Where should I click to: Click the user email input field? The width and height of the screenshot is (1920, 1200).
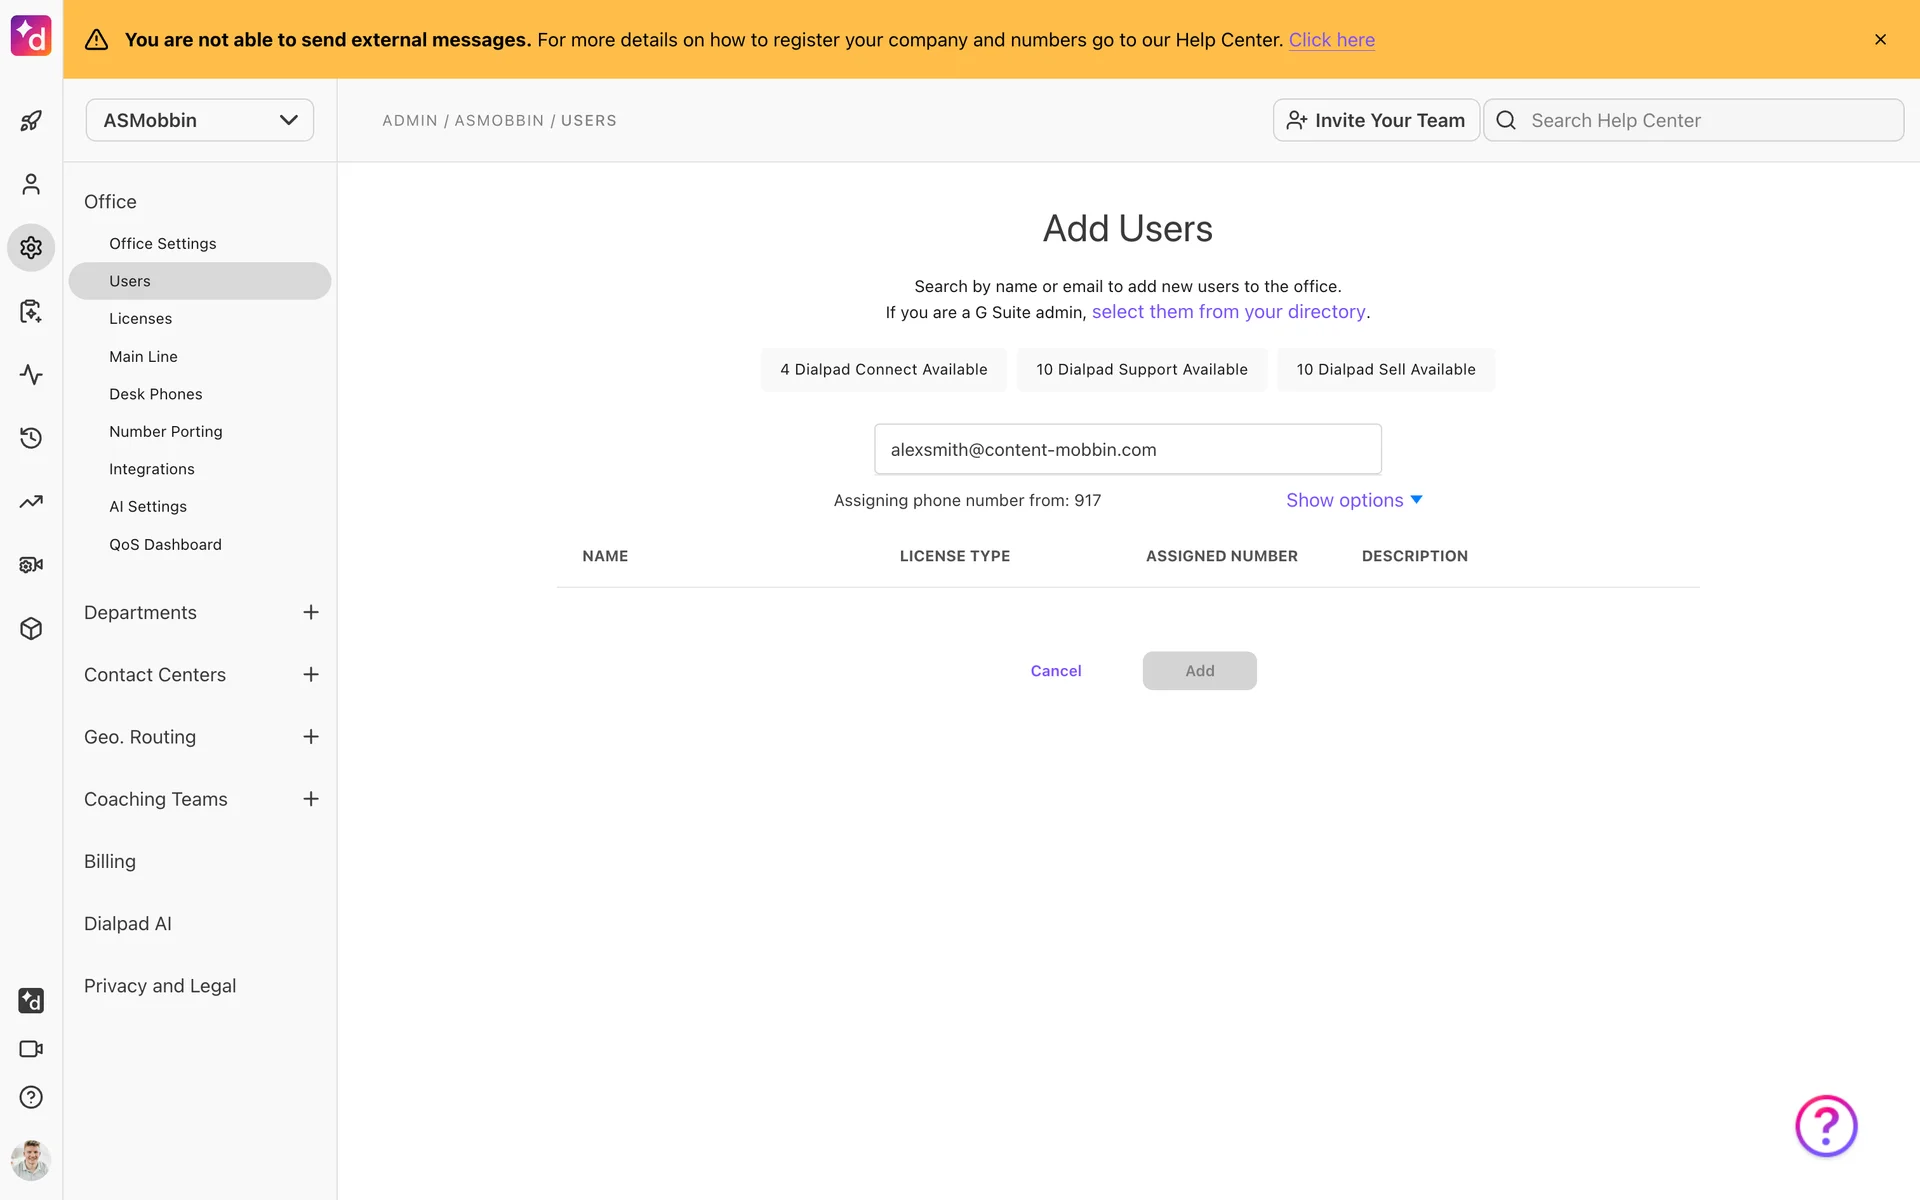(1127, 449)
